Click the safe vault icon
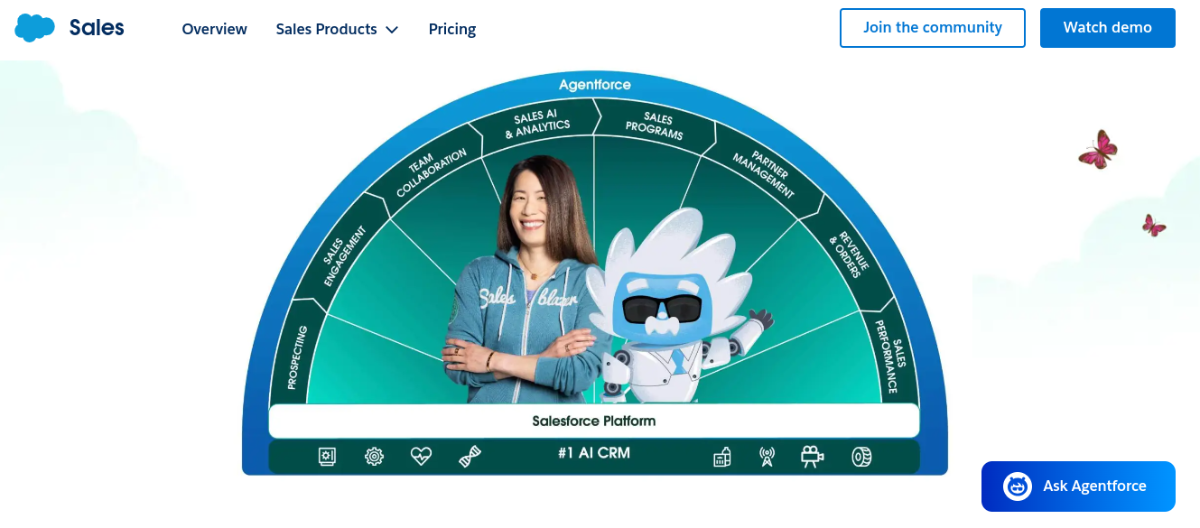Viewport: 1200px width, 528px height. tap(327, 457)
